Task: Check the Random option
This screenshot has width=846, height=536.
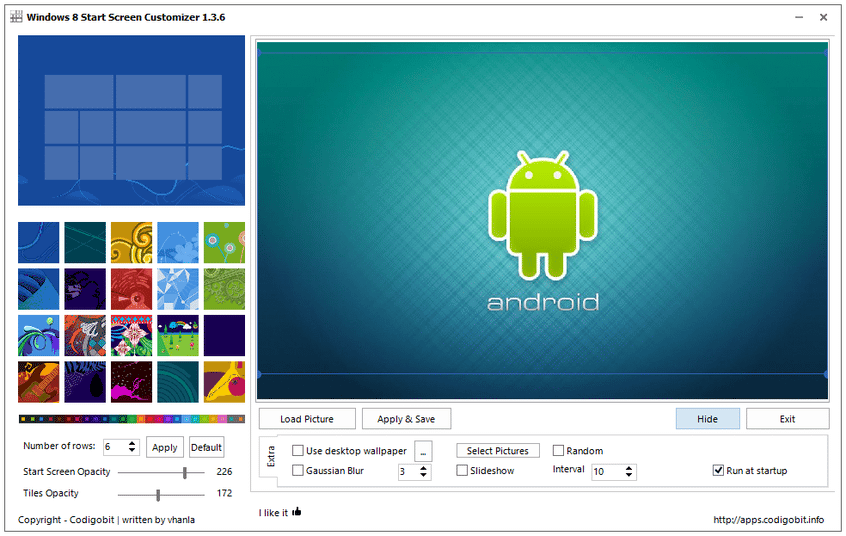Action: [x=558, y=451]
